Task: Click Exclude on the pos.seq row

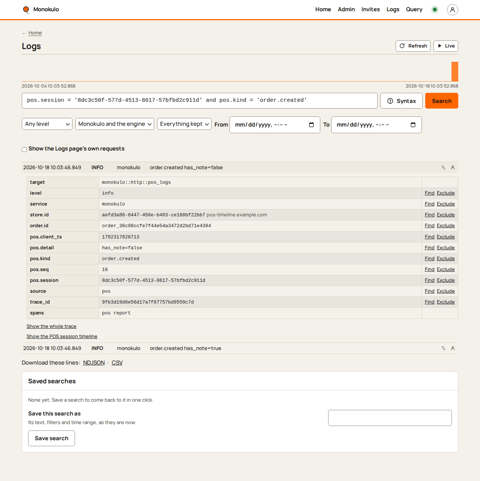Action: [x=446, y=269]
